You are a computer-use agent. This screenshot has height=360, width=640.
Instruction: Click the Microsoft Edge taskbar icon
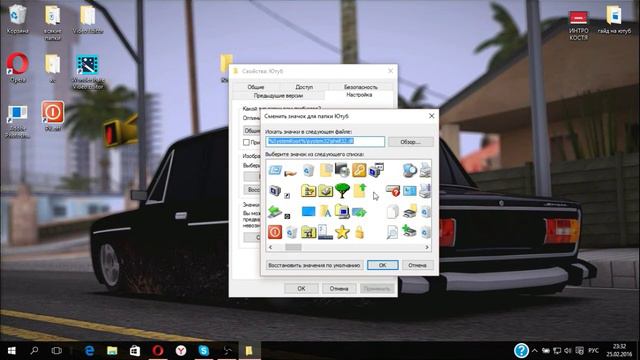(89, 351)
